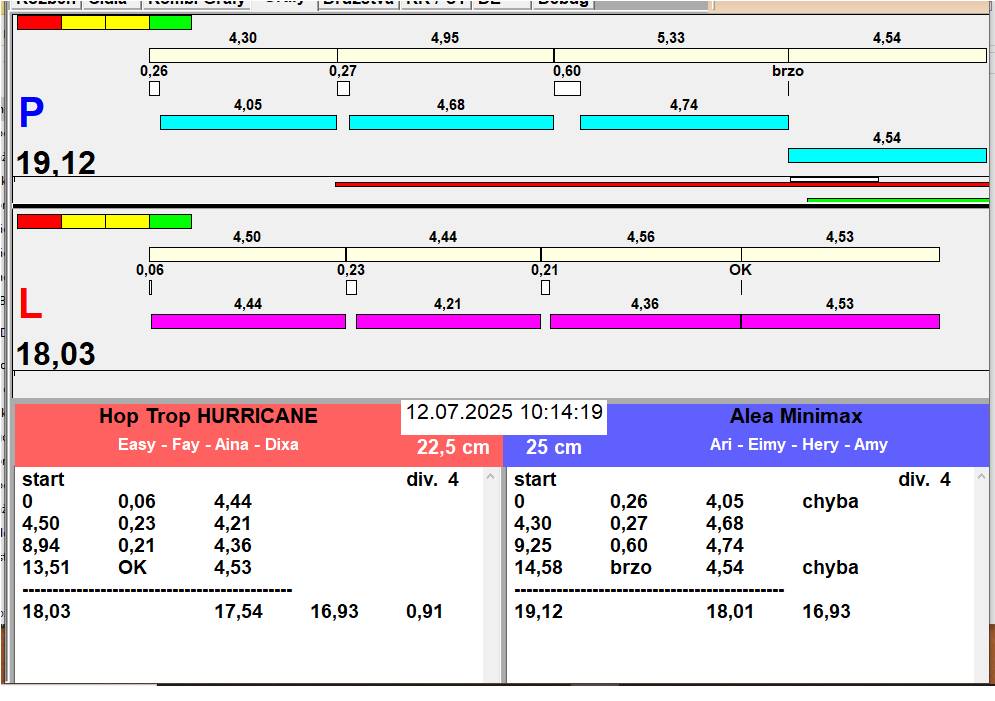The height and width of the screenshot is (701, 995).
Task: Click the green start light in lane P
Action: point(171,23)
